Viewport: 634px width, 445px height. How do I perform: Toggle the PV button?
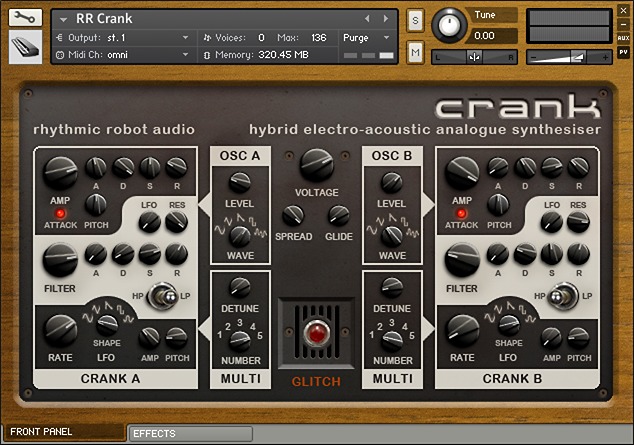pos(623,52)
